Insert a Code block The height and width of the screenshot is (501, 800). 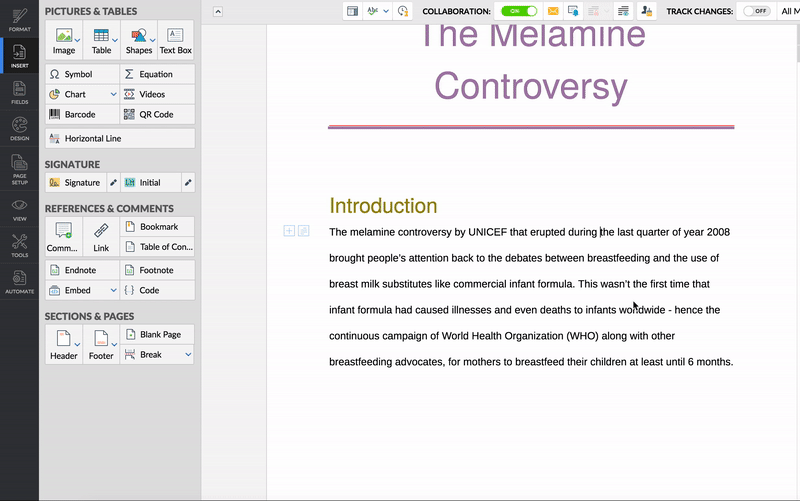[x=157, y=290]
